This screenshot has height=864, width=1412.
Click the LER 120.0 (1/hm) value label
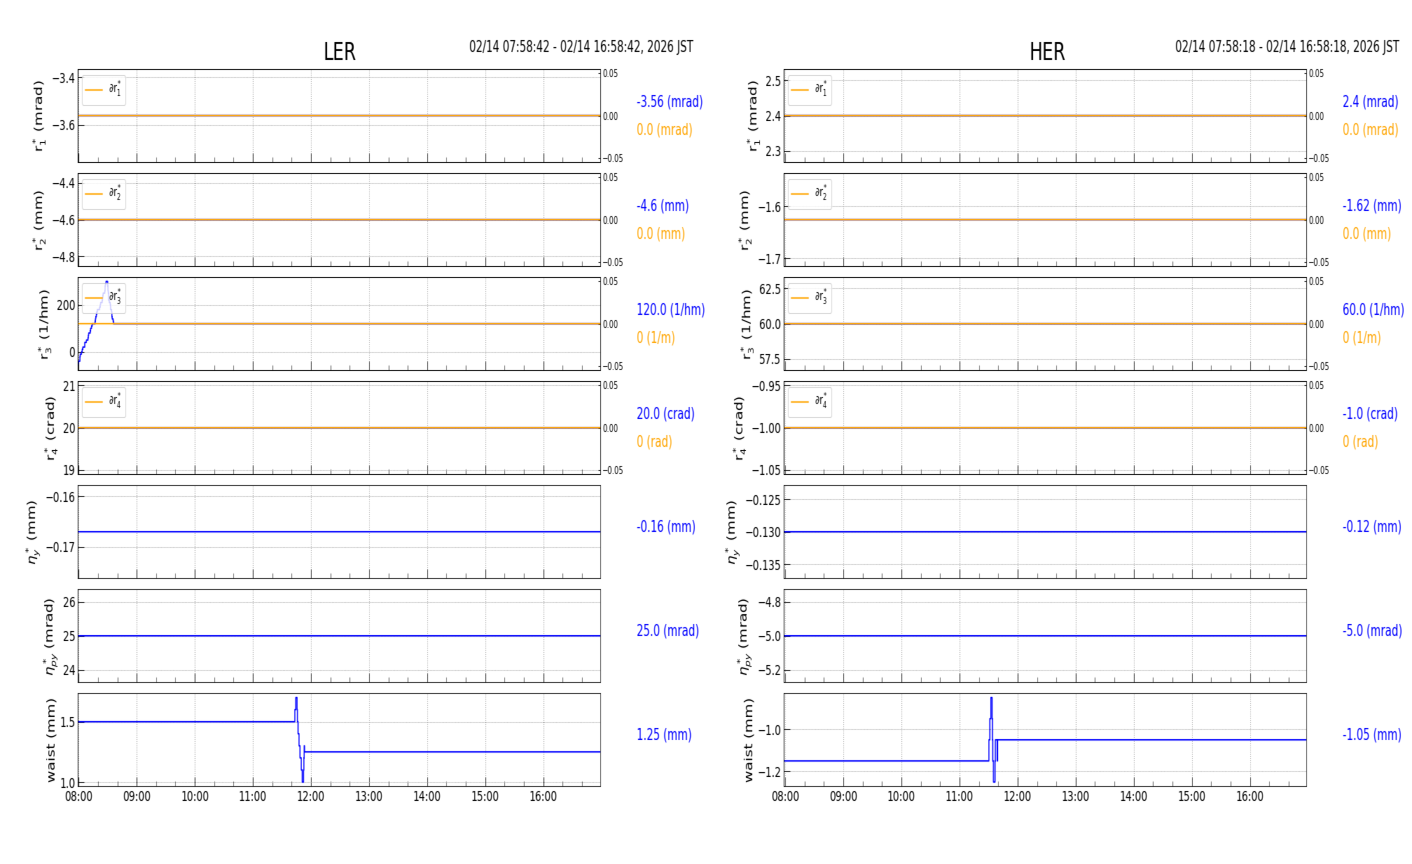tap(670, 310)
